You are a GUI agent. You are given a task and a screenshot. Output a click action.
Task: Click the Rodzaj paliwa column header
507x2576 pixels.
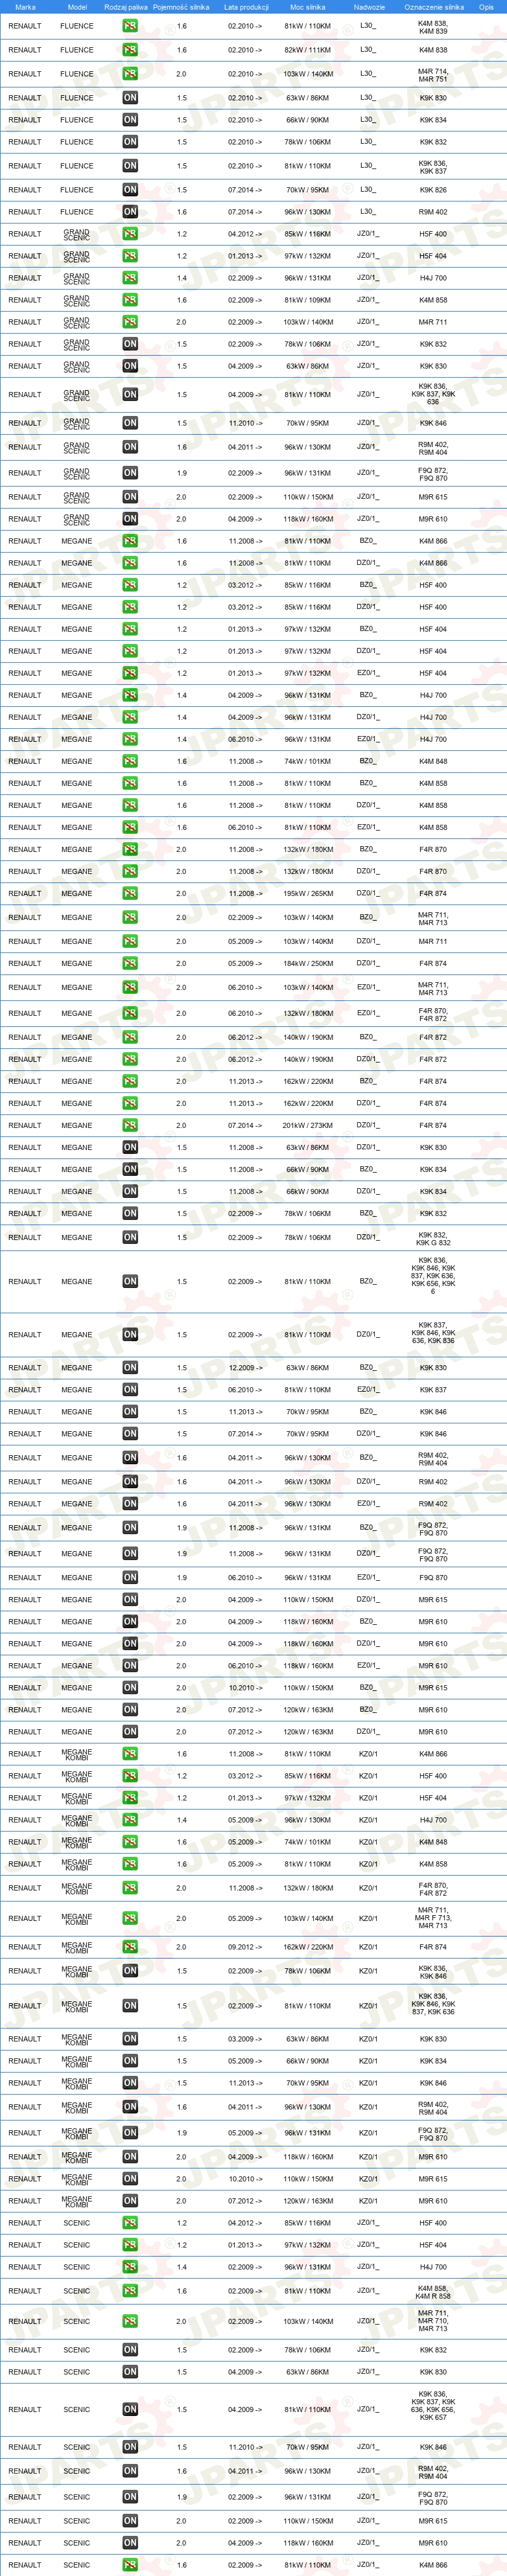coord(126,7)
